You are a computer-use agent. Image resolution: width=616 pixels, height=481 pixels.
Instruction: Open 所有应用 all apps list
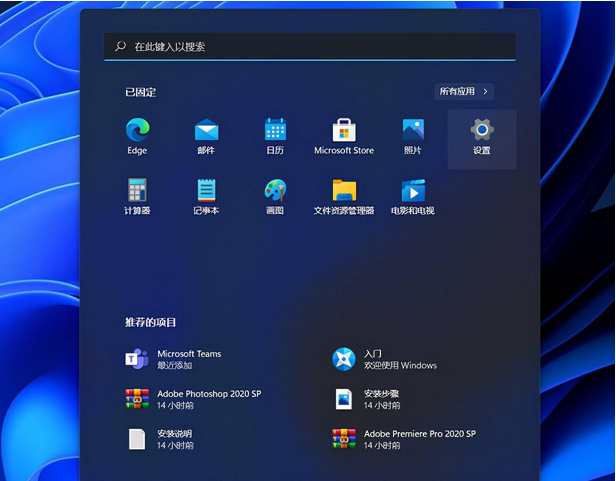pos(464,92)
